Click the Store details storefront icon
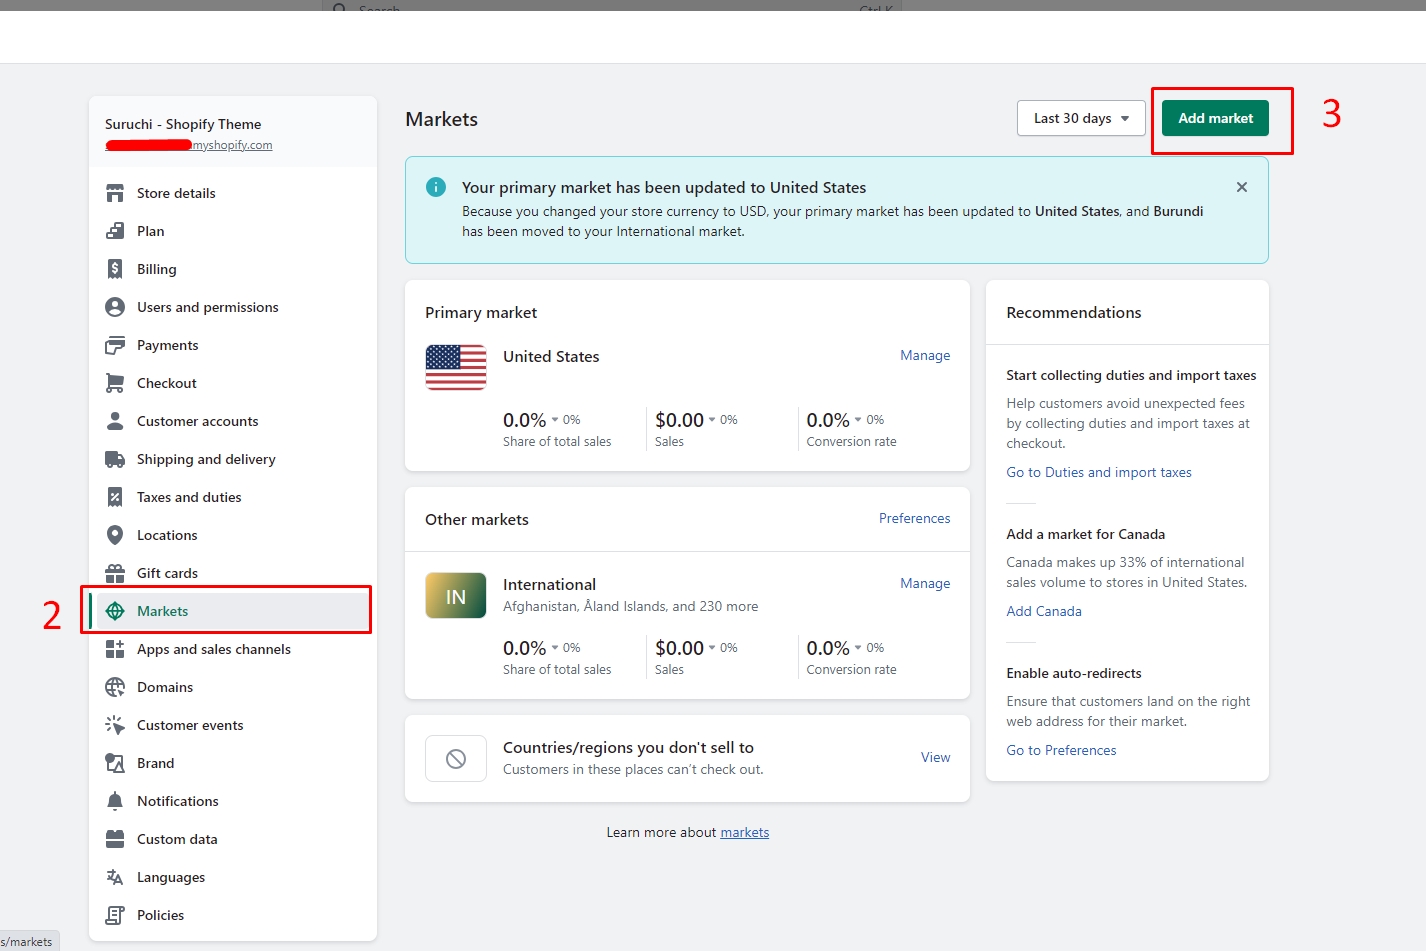This screenshot has width=1426, height=951. point(115,193)
